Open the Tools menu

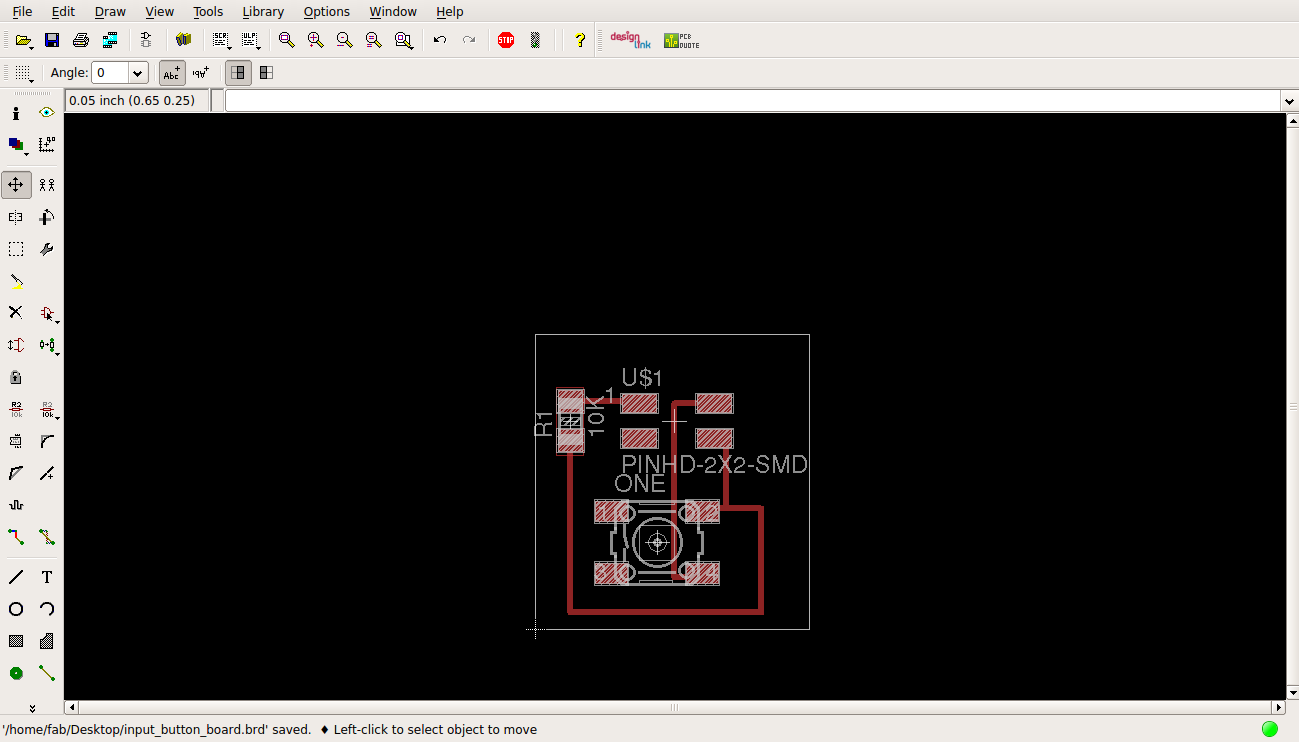pyautogui.click(x=208, y=11)
